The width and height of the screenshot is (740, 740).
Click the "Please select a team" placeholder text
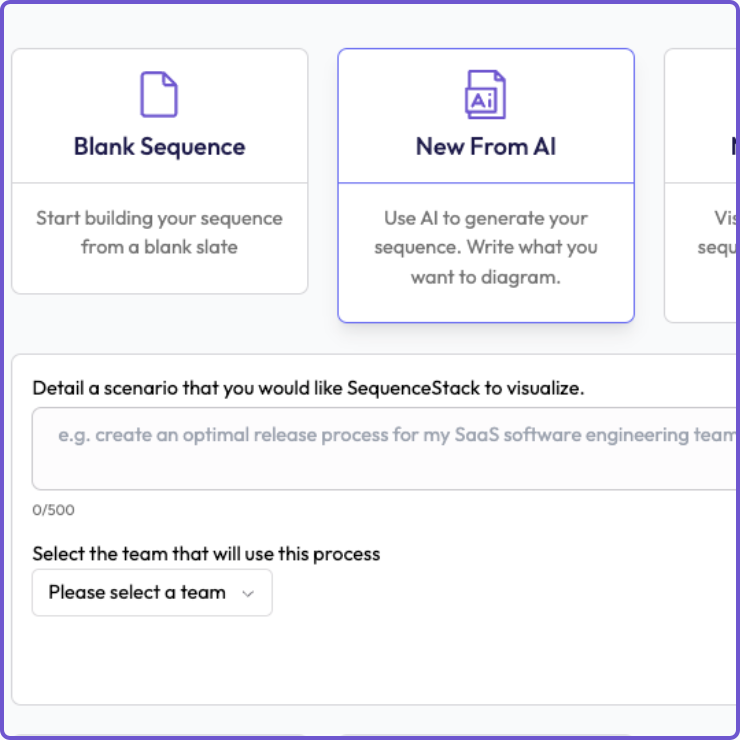tap(137, 593)
